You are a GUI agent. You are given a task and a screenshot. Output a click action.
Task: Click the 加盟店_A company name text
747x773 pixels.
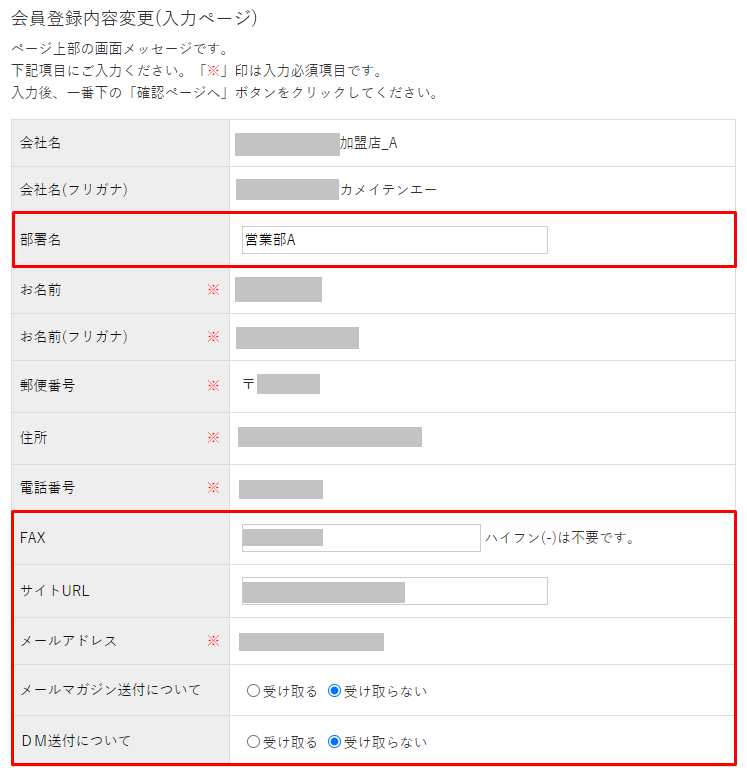(369, 143)
